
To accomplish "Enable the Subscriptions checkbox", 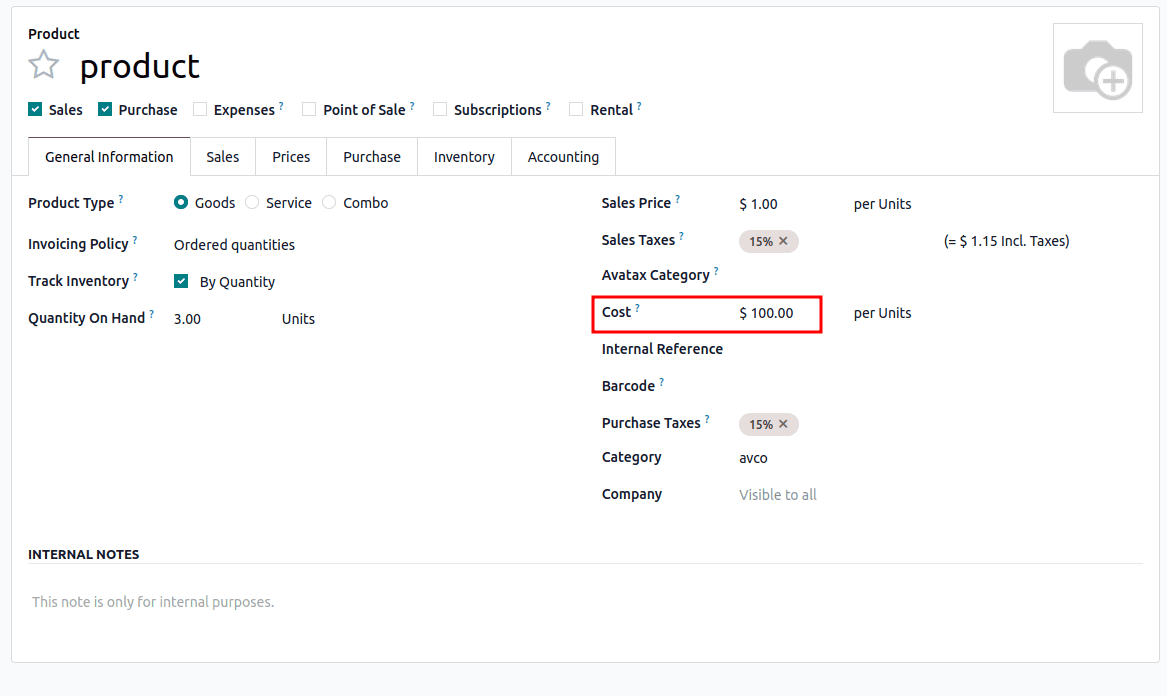I will click(x=440, y=109).
